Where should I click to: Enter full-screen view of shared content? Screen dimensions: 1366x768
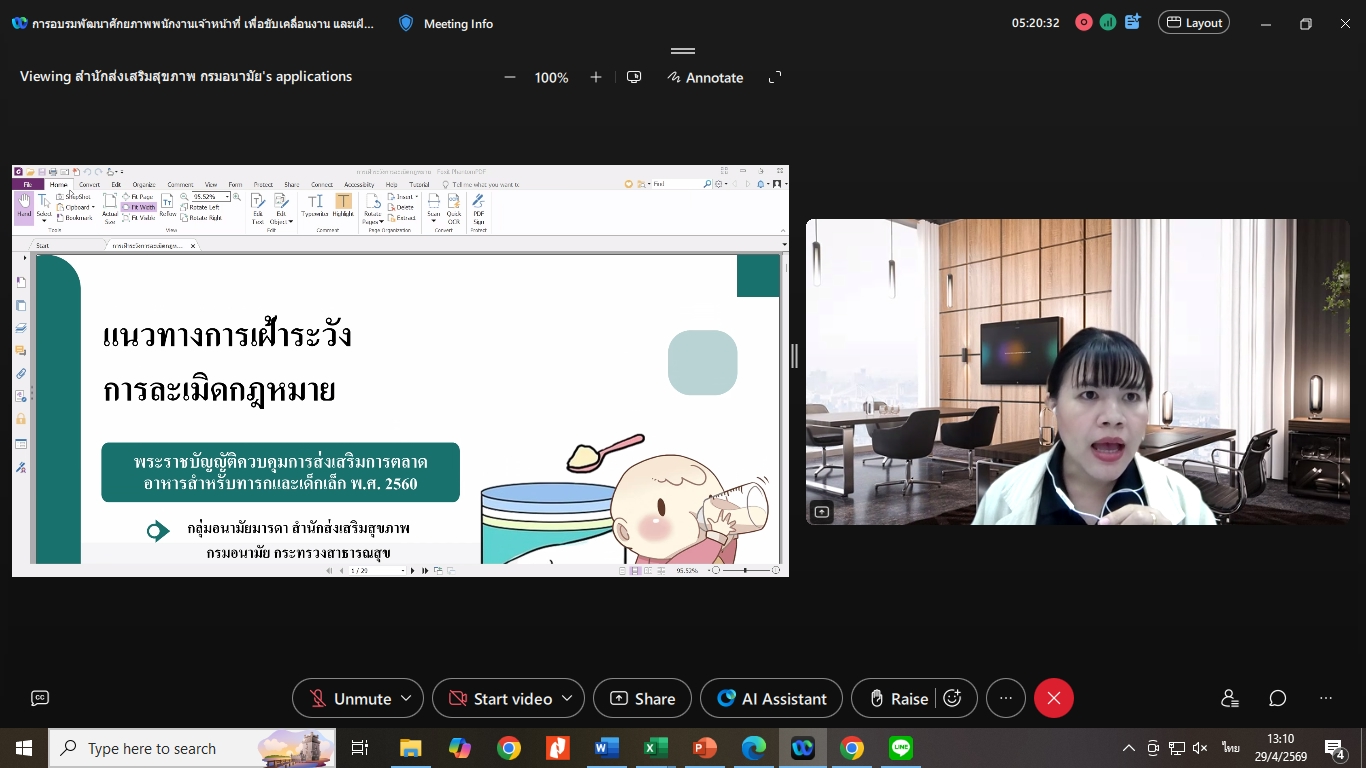coord(774,78)
